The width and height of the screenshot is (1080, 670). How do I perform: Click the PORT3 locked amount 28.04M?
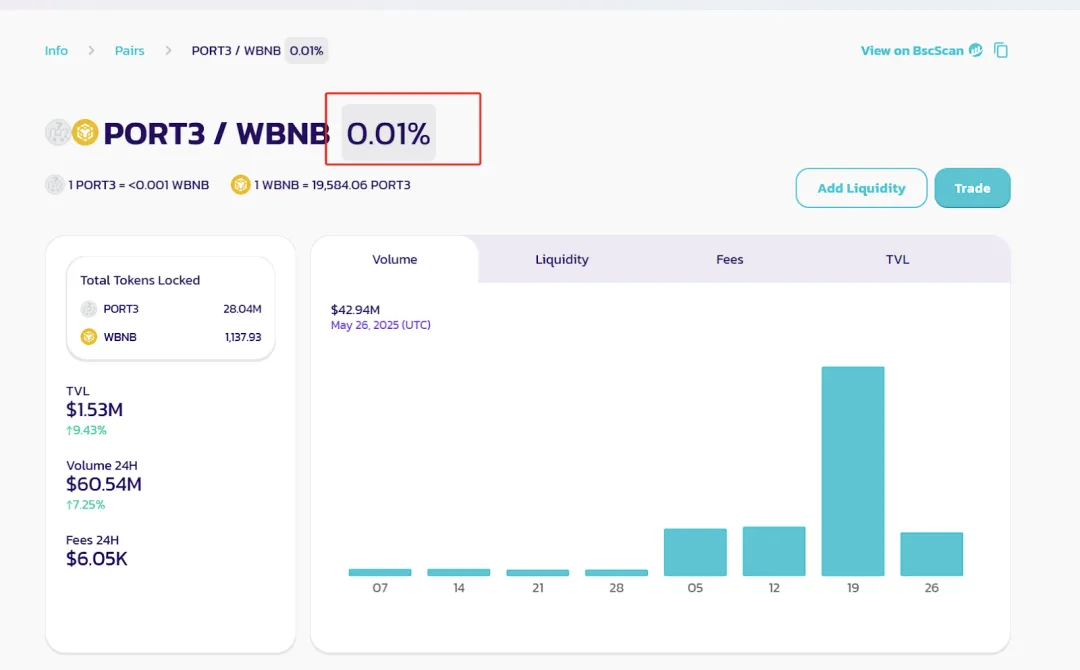pyautogui.click(x=242, y=308)
